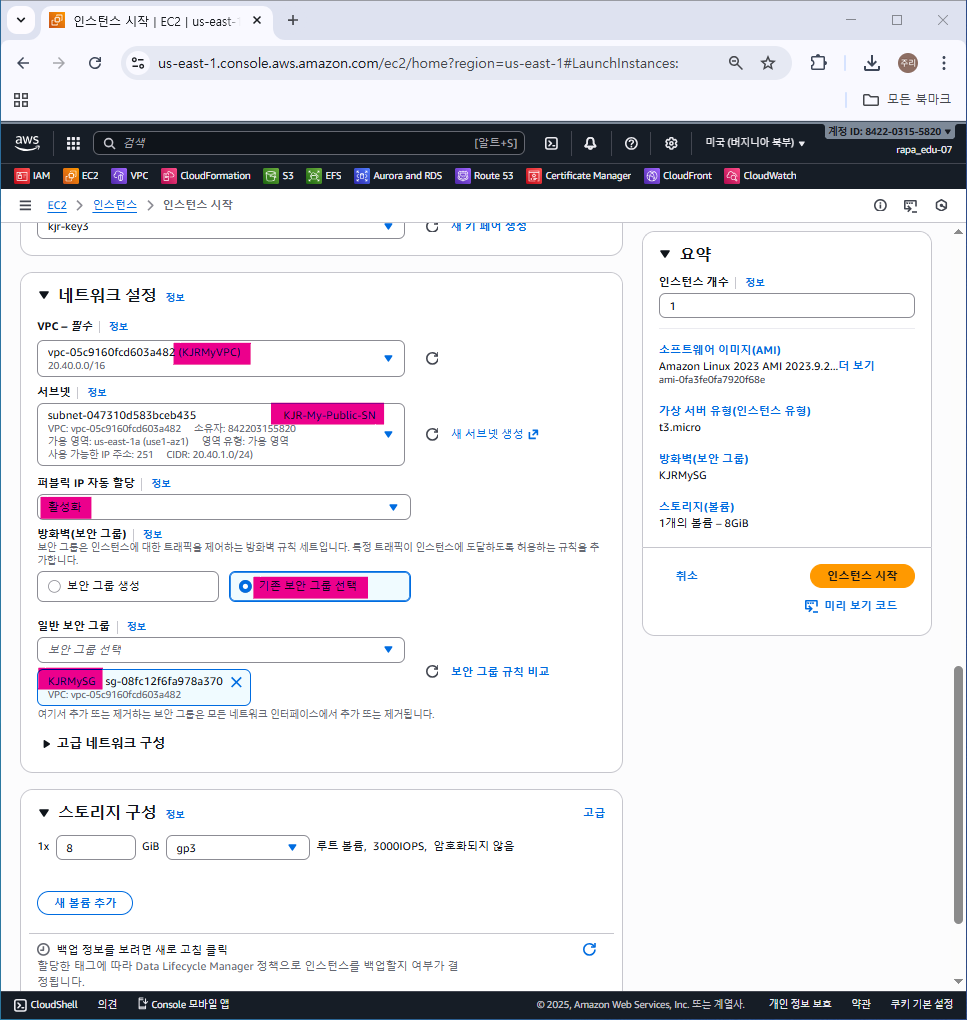Open storage '고급' link
This screenshot has width=967, height=1020.
594,812
